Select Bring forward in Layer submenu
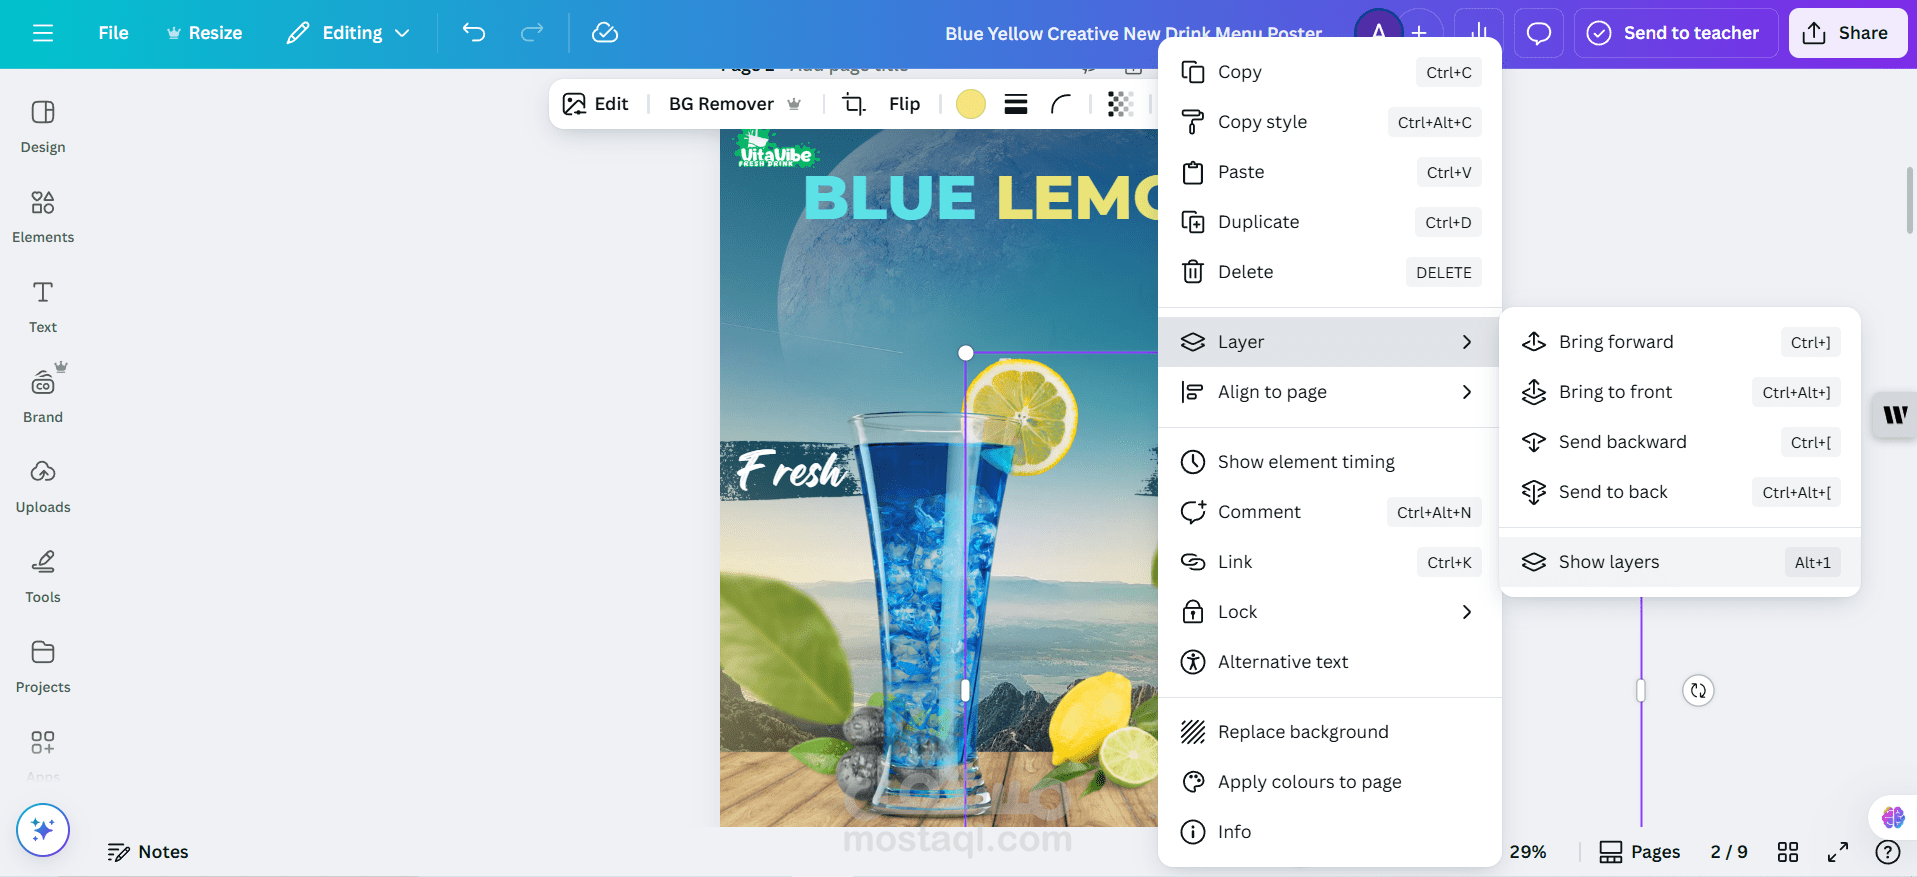The width and height of the screenshot is (1917, 877). (x=1680, y=342)
